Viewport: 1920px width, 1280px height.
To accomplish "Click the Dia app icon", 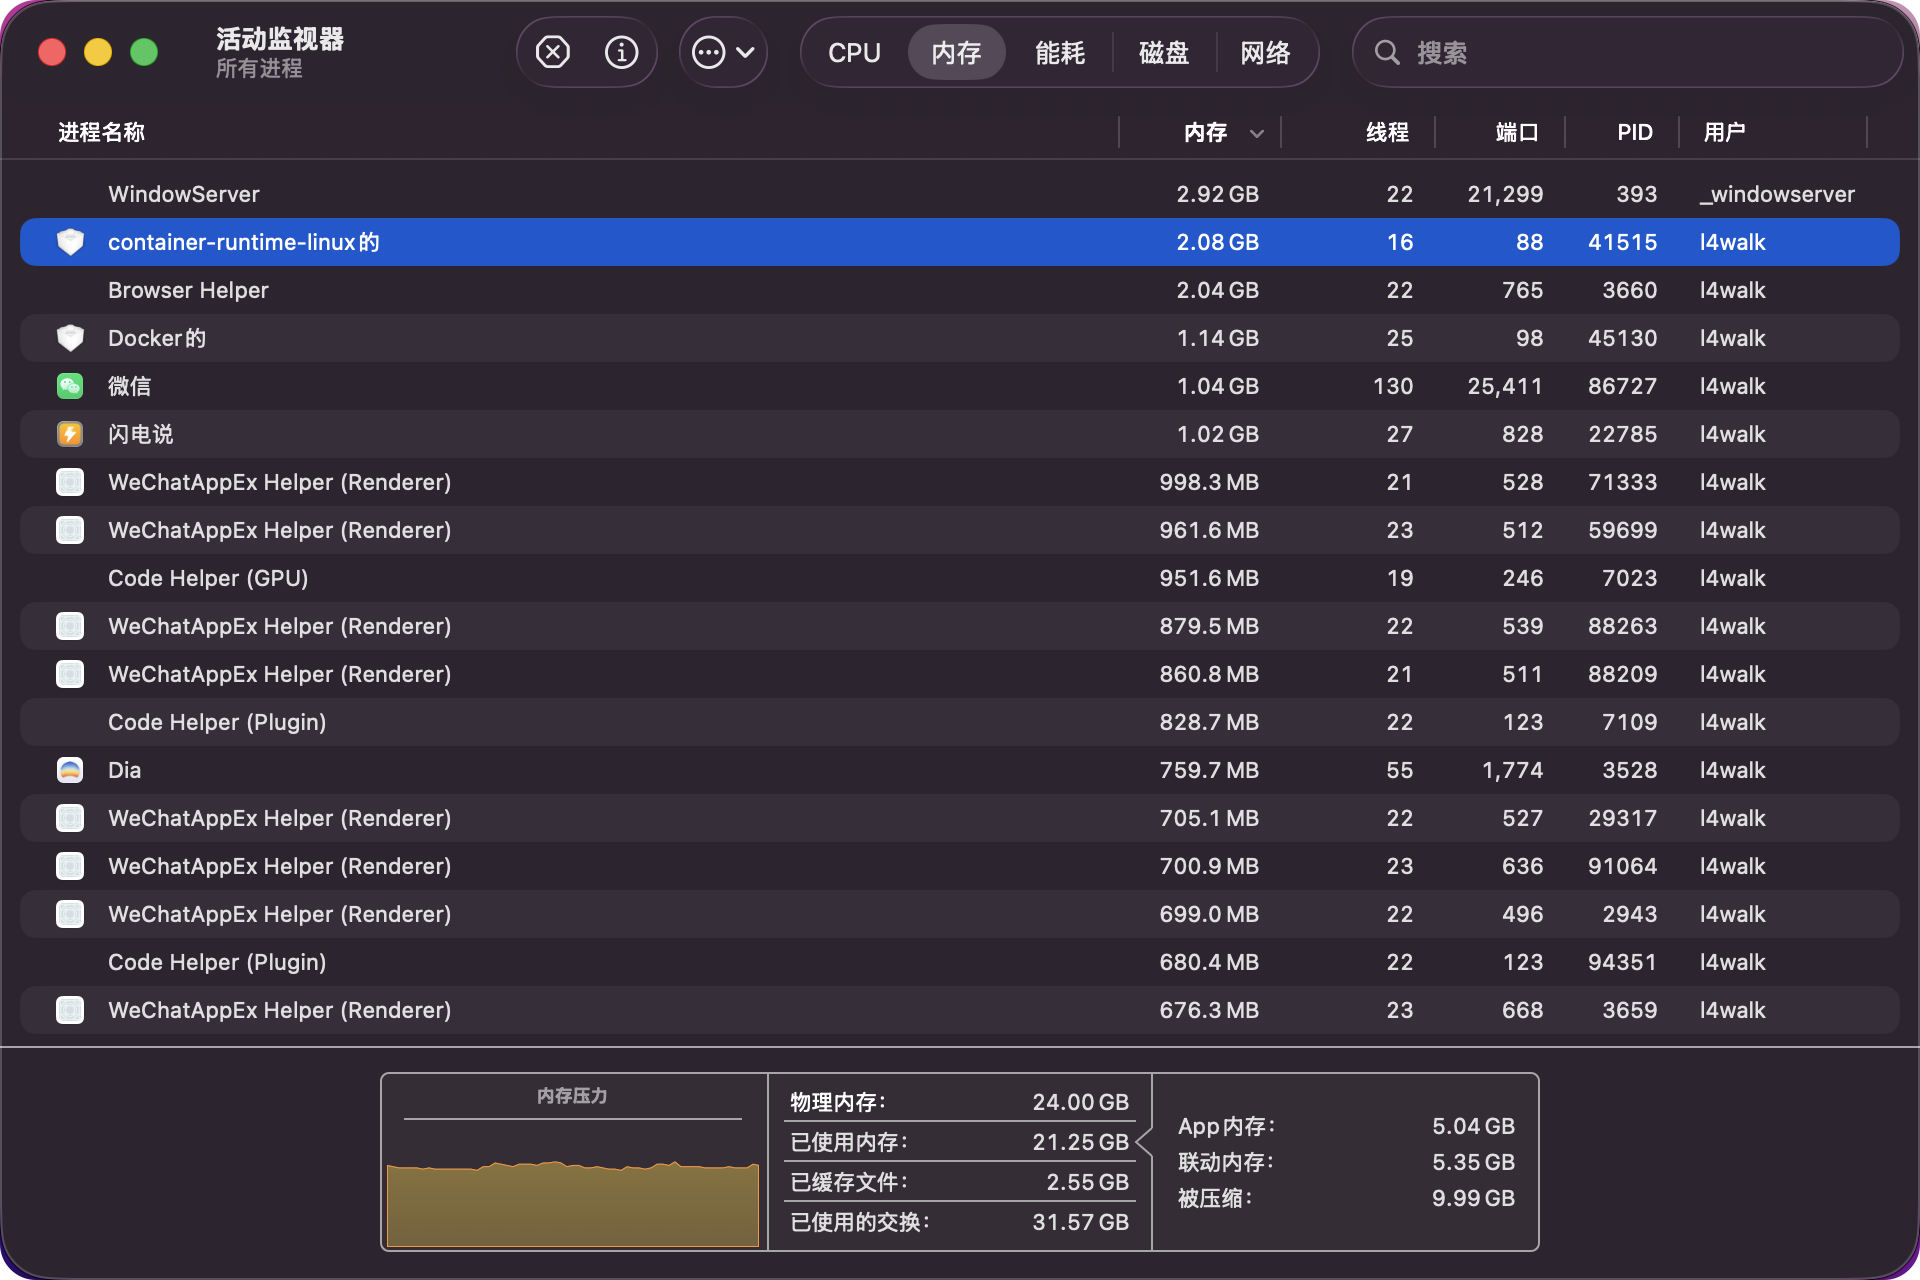I will point(70,770).
